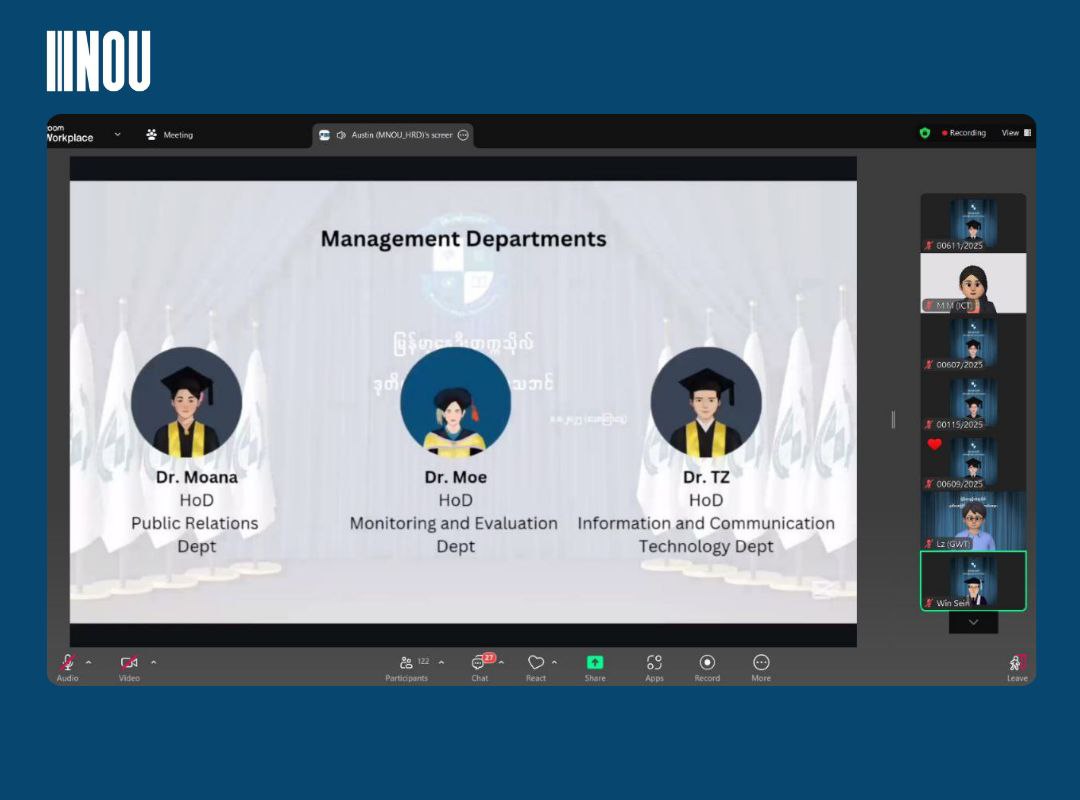Click the Meeting people icon
This screenshot has height=800, width=1080.
[152, 134]
